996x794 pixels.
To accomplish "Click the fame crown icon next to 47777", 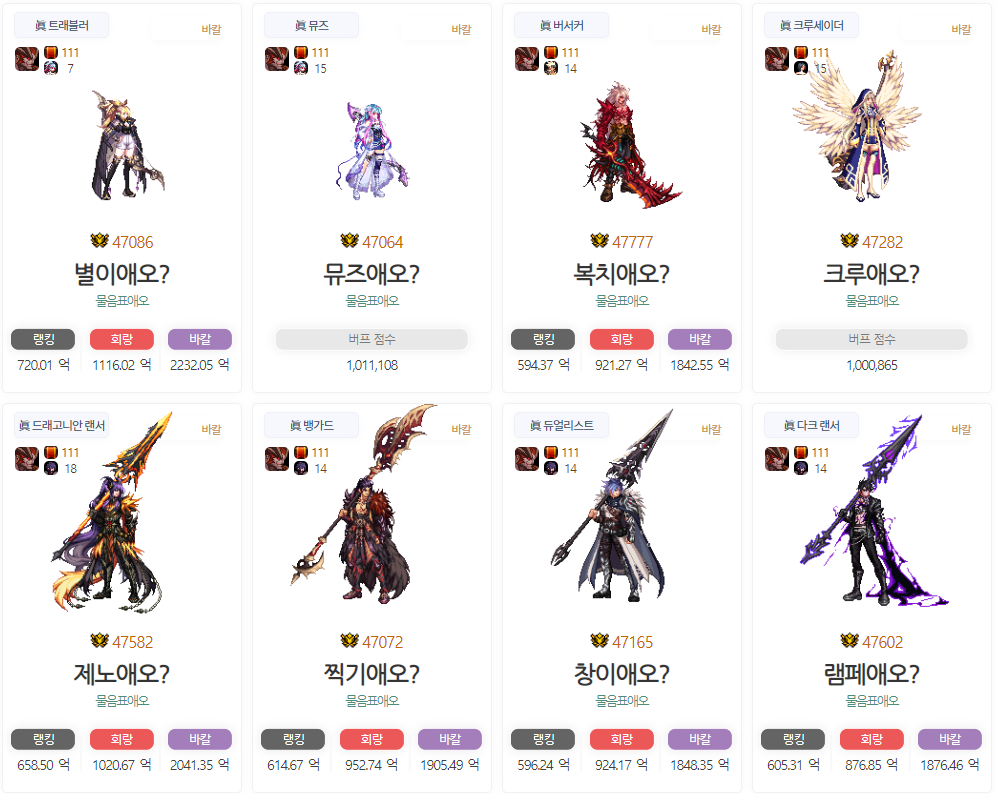I will (x=599, y=241).
